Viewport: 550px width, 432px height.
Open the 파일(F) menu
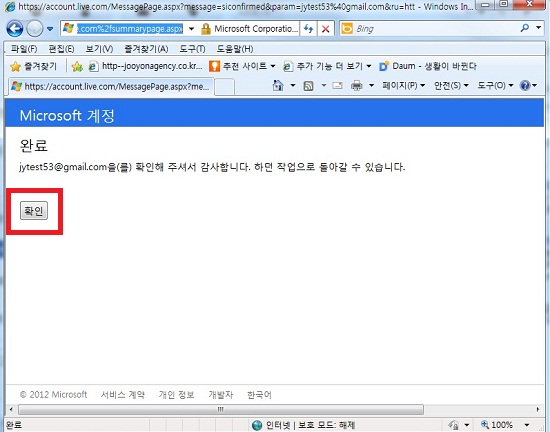tap(24, 49)
